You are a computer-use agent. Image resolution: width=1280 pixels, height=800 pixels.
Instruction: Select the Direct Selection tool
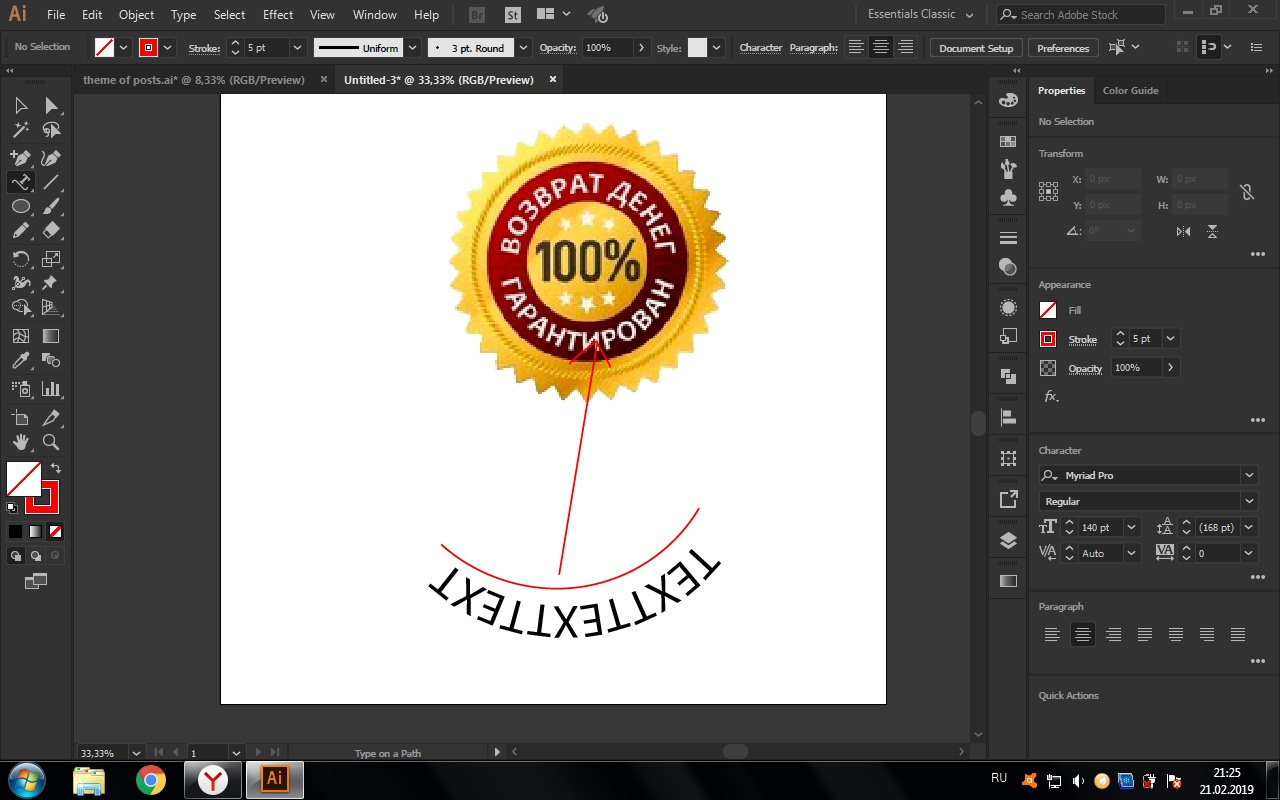point(51,106)
